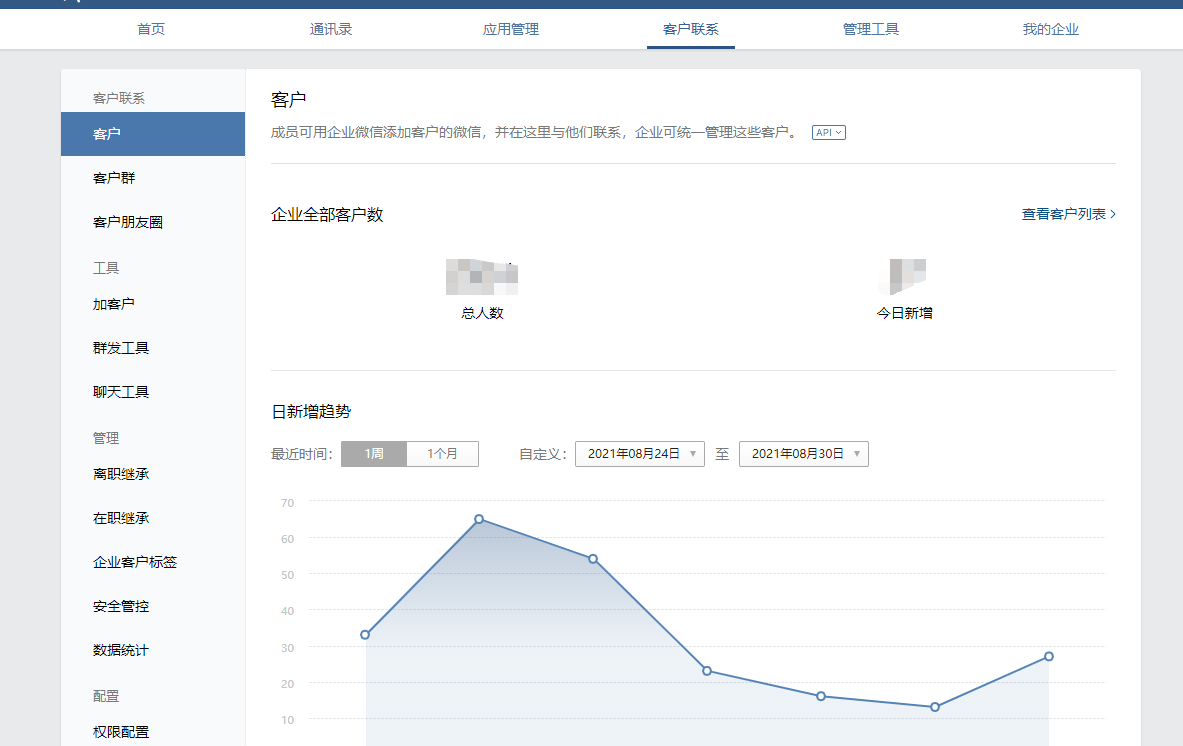Navigate to the 我的企业 tab
Screen dimensions: 1183x746
pyautogui.click(x=1051, y=29)
